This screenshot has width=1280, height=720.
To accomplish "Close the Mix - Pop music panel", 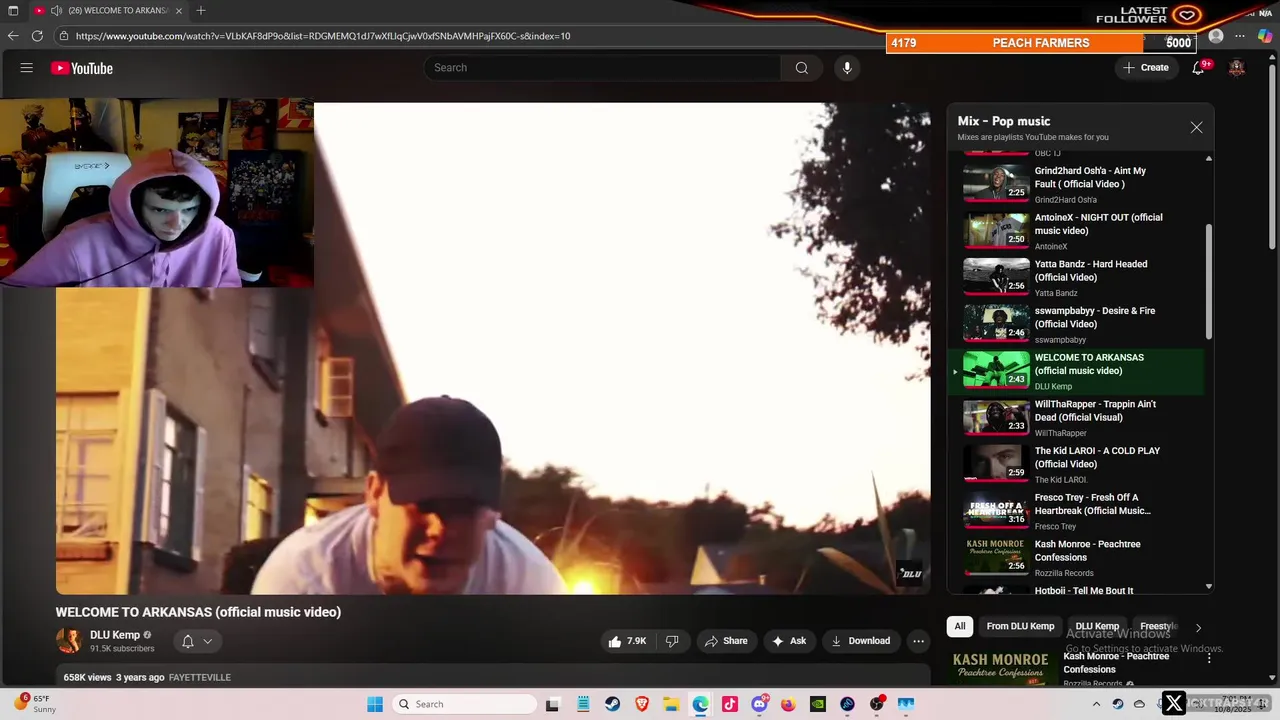I will coord(1196,128).
